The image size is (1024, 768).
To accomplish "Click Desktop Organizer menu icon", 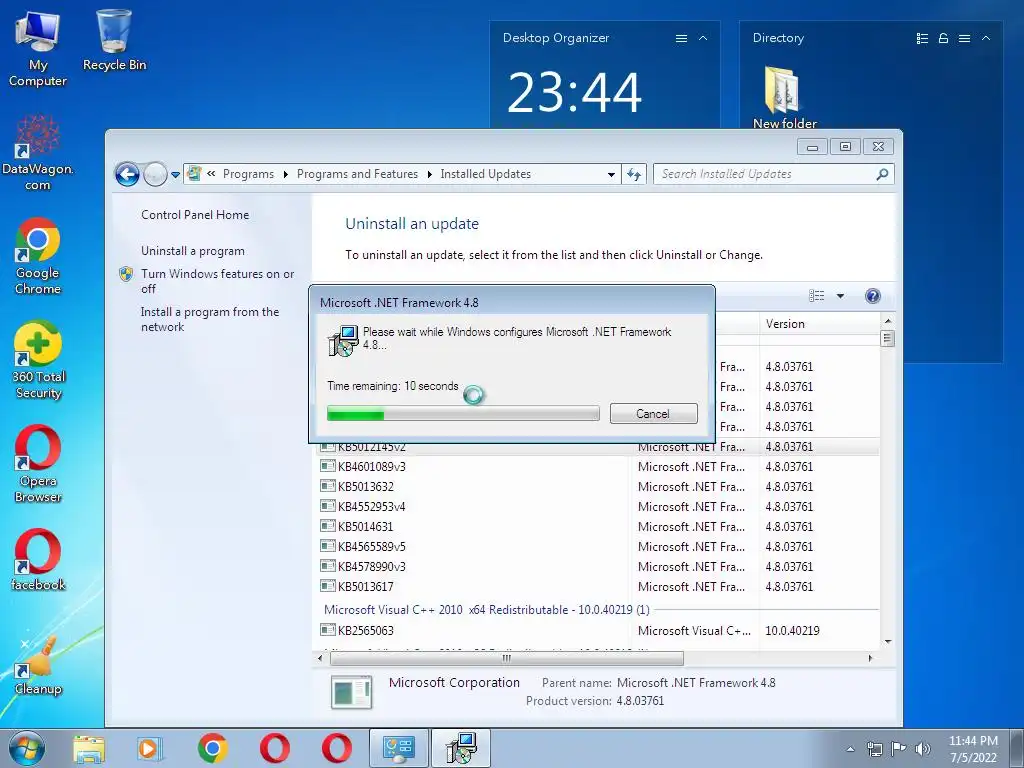I will [x=681, y=39].
